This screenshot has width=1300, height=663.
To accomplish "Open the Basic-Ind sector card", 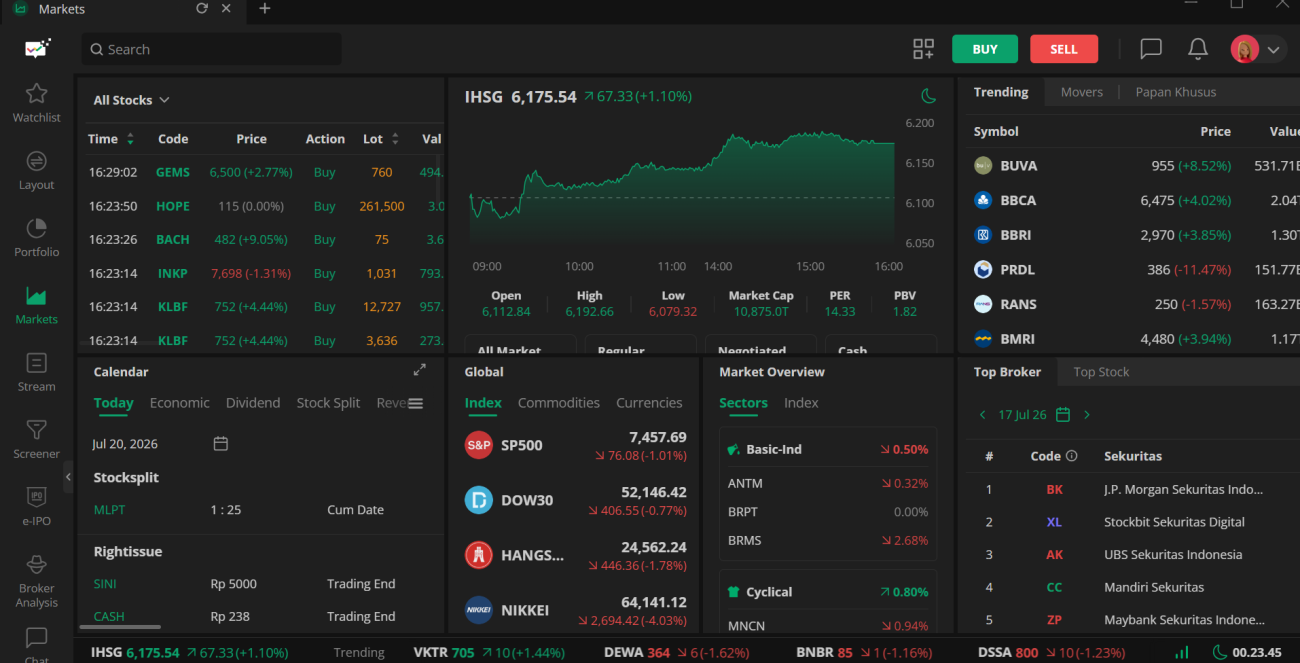I will pyautogui.click(x=828, y=495).
